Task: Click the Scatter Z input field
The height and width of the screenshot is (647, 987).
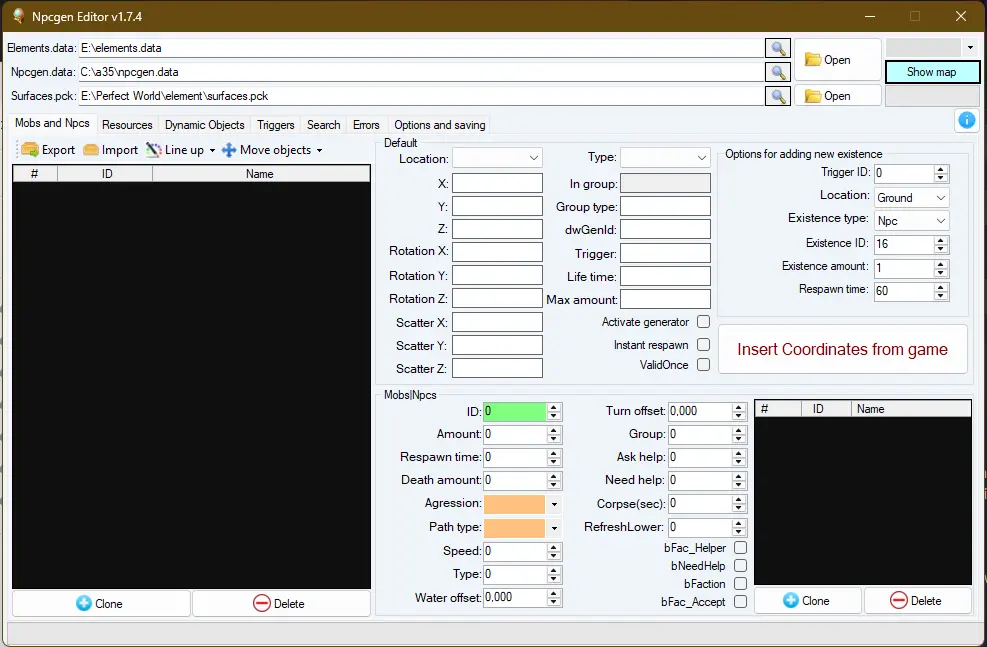Action: (497, 368)
